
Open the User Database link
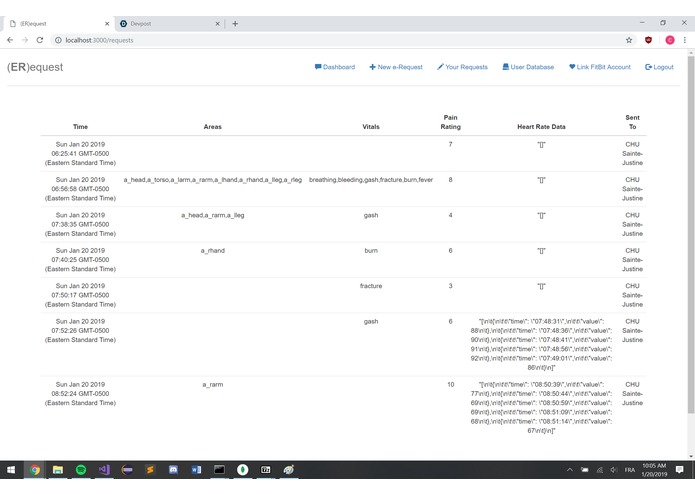coord(528,67)
